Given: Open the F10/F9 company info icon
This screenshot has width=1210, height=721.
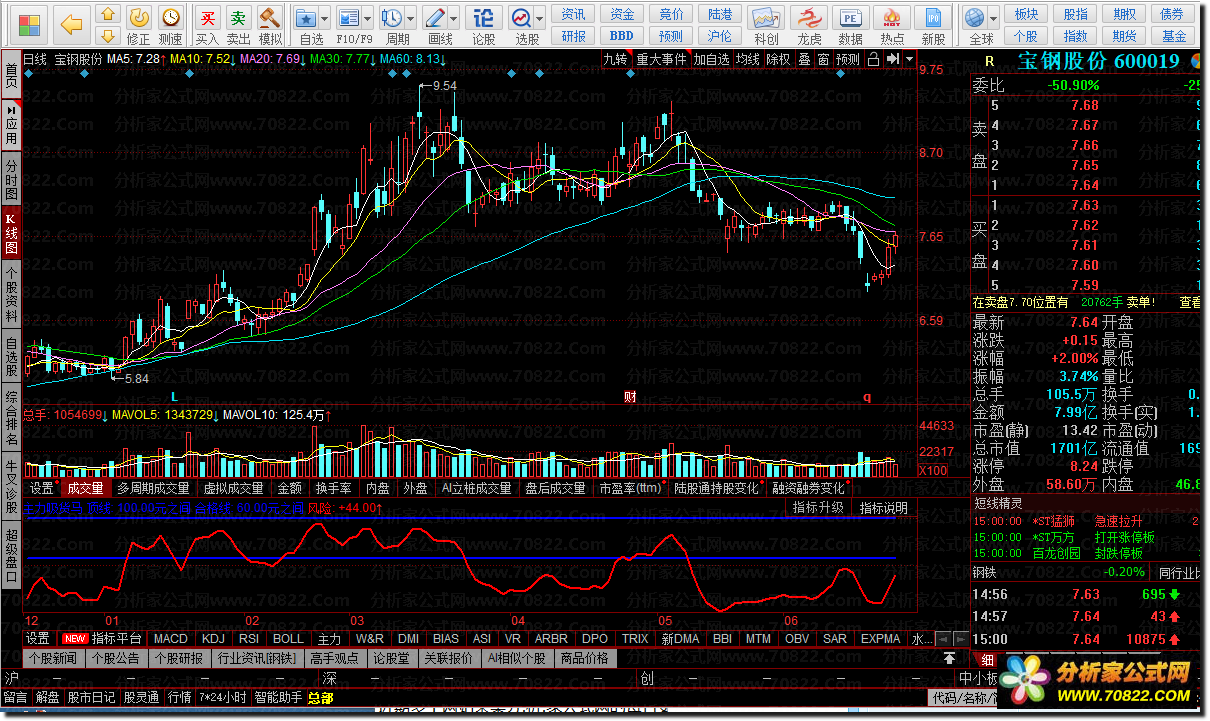Looking at the screenshot, I should point(348,18).
